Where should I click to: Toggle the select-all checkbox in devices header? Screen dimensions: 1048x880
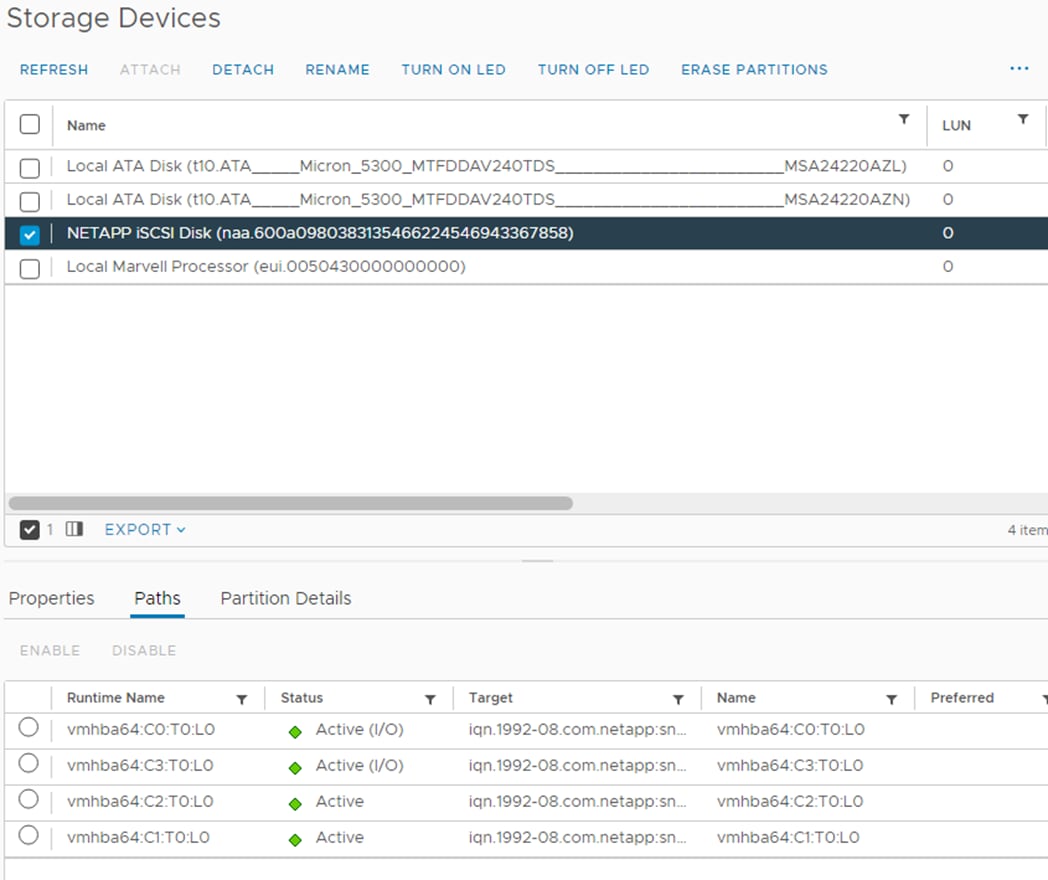(x=30, y=124)
